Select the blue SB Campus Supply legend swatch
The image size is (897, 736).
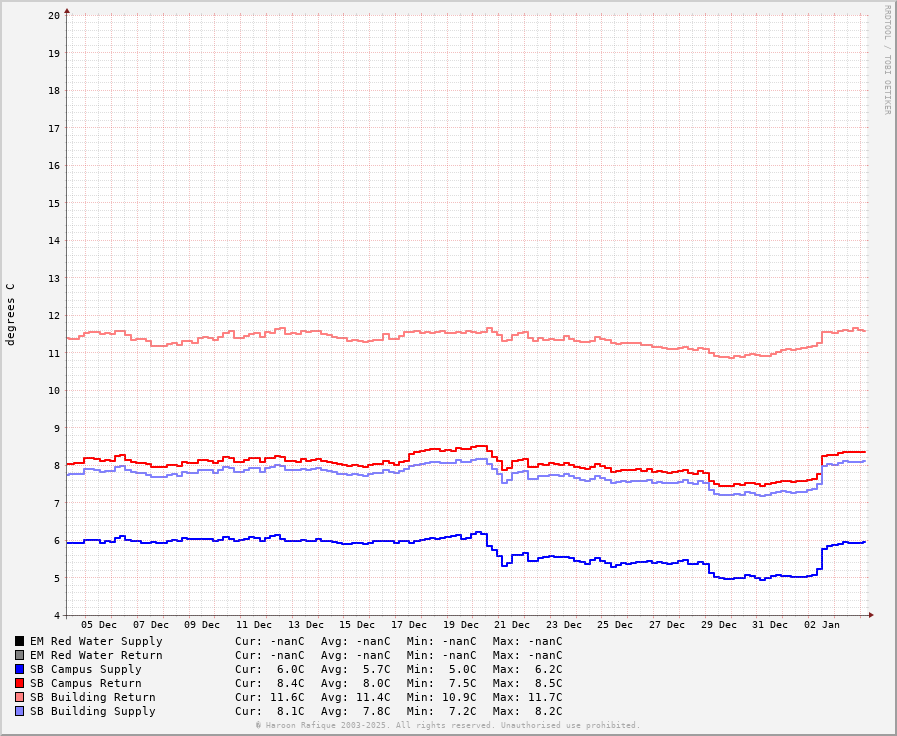click(x=19, y=669)
